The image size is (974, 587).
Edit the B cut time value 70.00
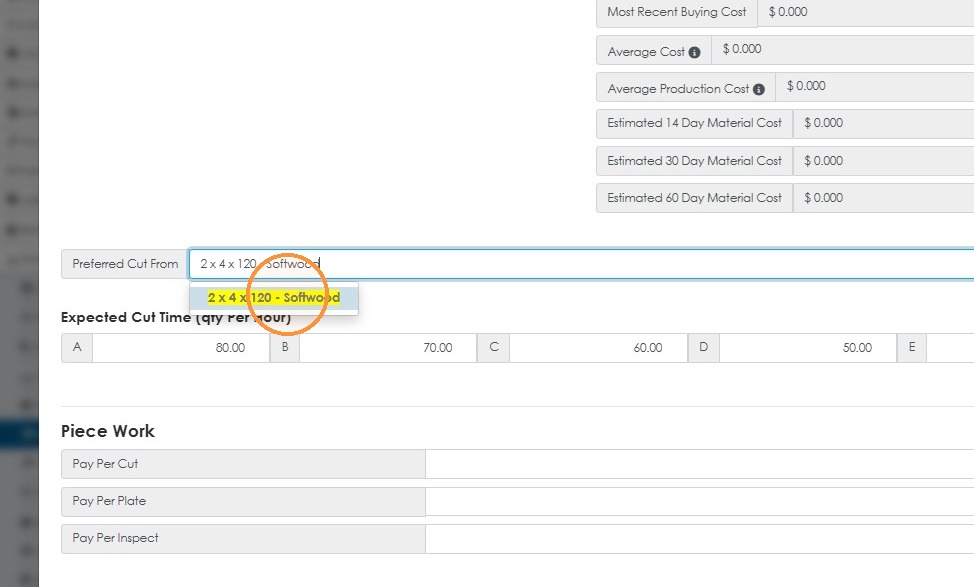(x=388, y=348)
